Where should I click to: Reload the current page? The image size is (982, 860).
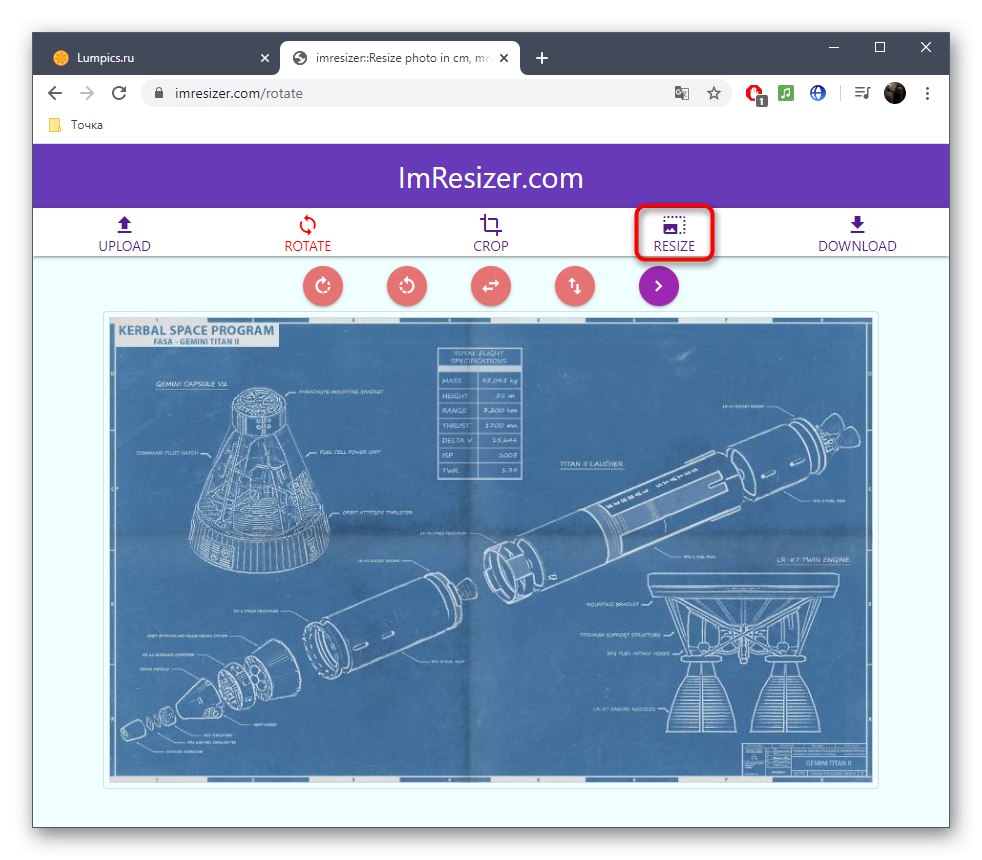[x=119, y=93]
